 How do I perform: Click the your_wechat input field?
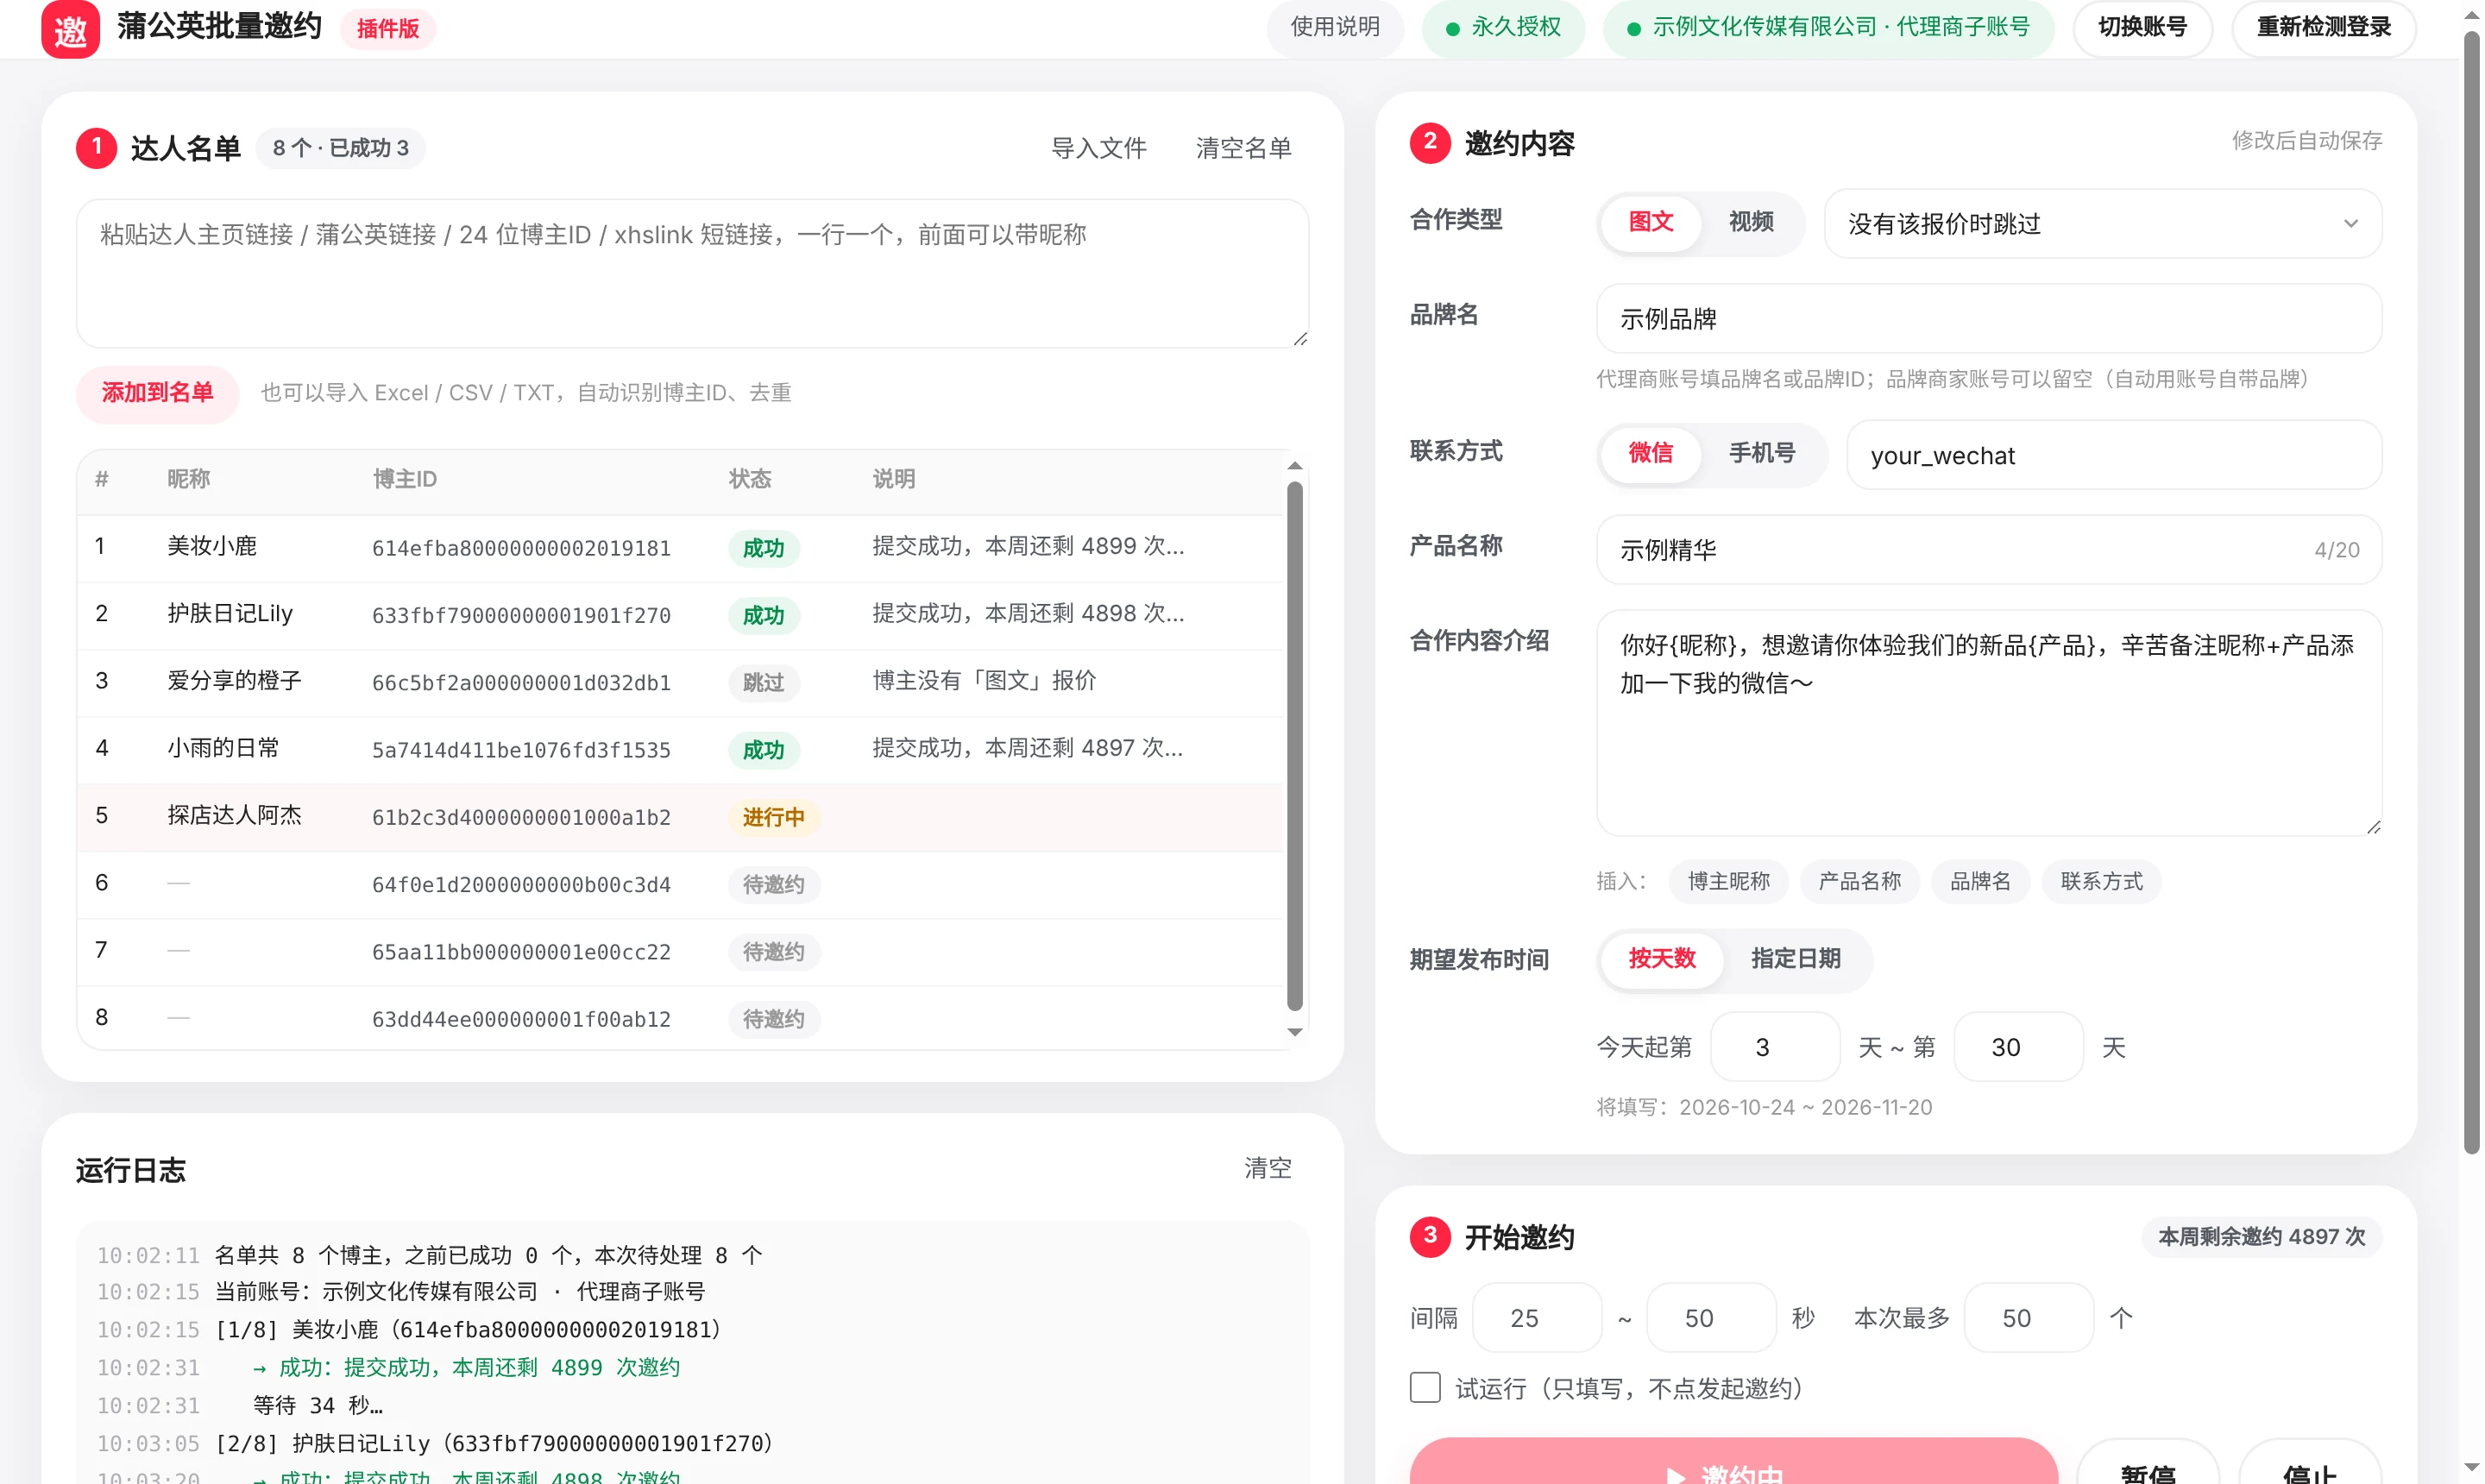click(2116, 455)
